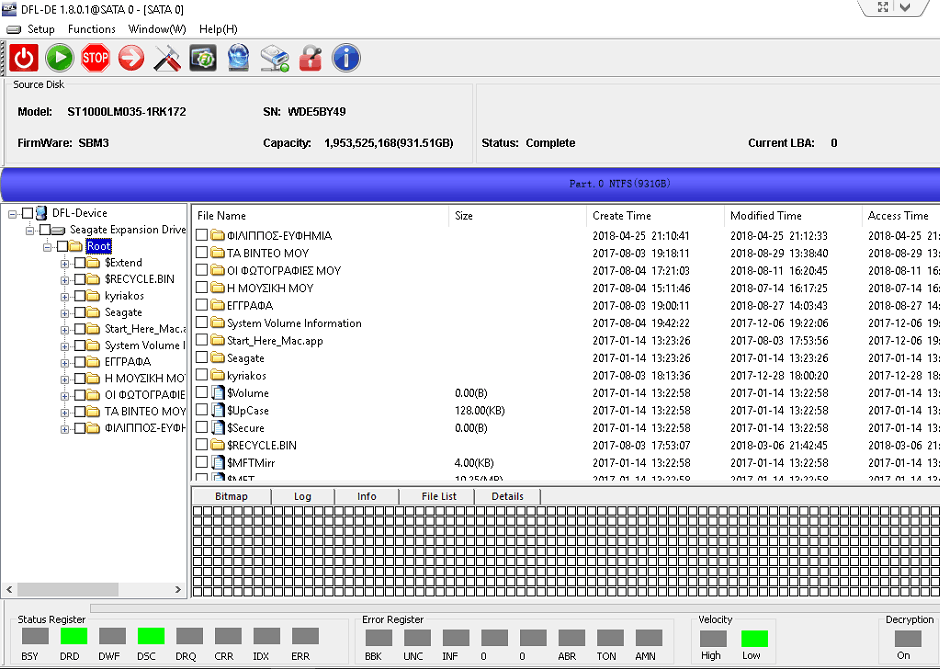Collapse the DFL-Device tree node

pyautogui.click(x=12, y=213)
